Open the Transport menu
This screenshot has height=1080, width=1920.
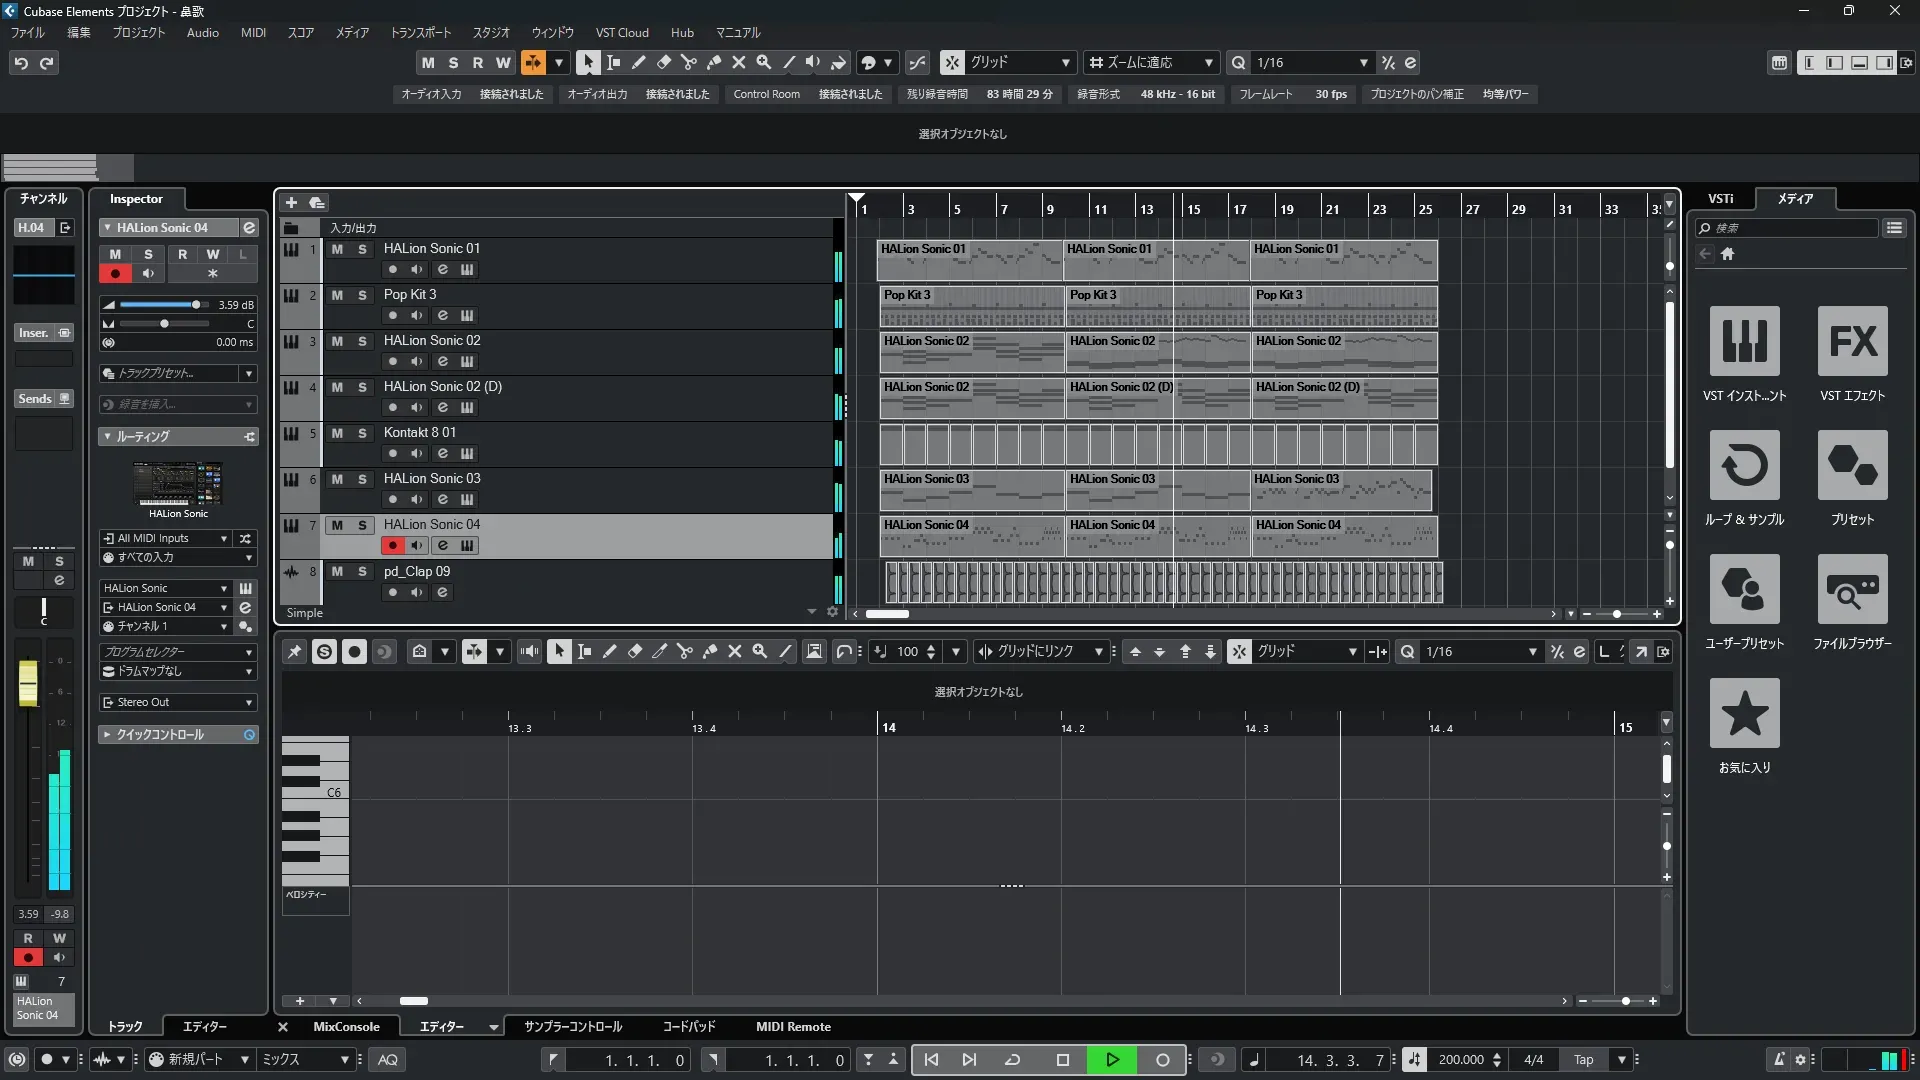click(x=420, y=32)
